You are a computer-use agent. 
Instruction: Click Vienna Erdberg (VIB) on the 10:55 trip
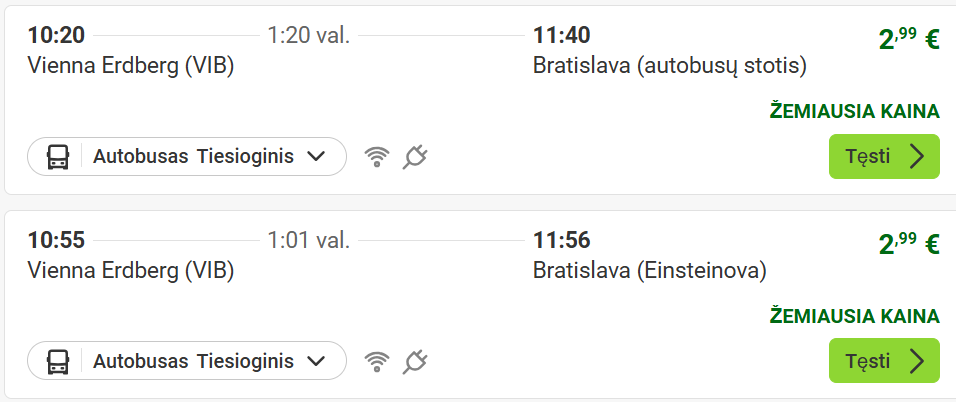tap(130, 270)
